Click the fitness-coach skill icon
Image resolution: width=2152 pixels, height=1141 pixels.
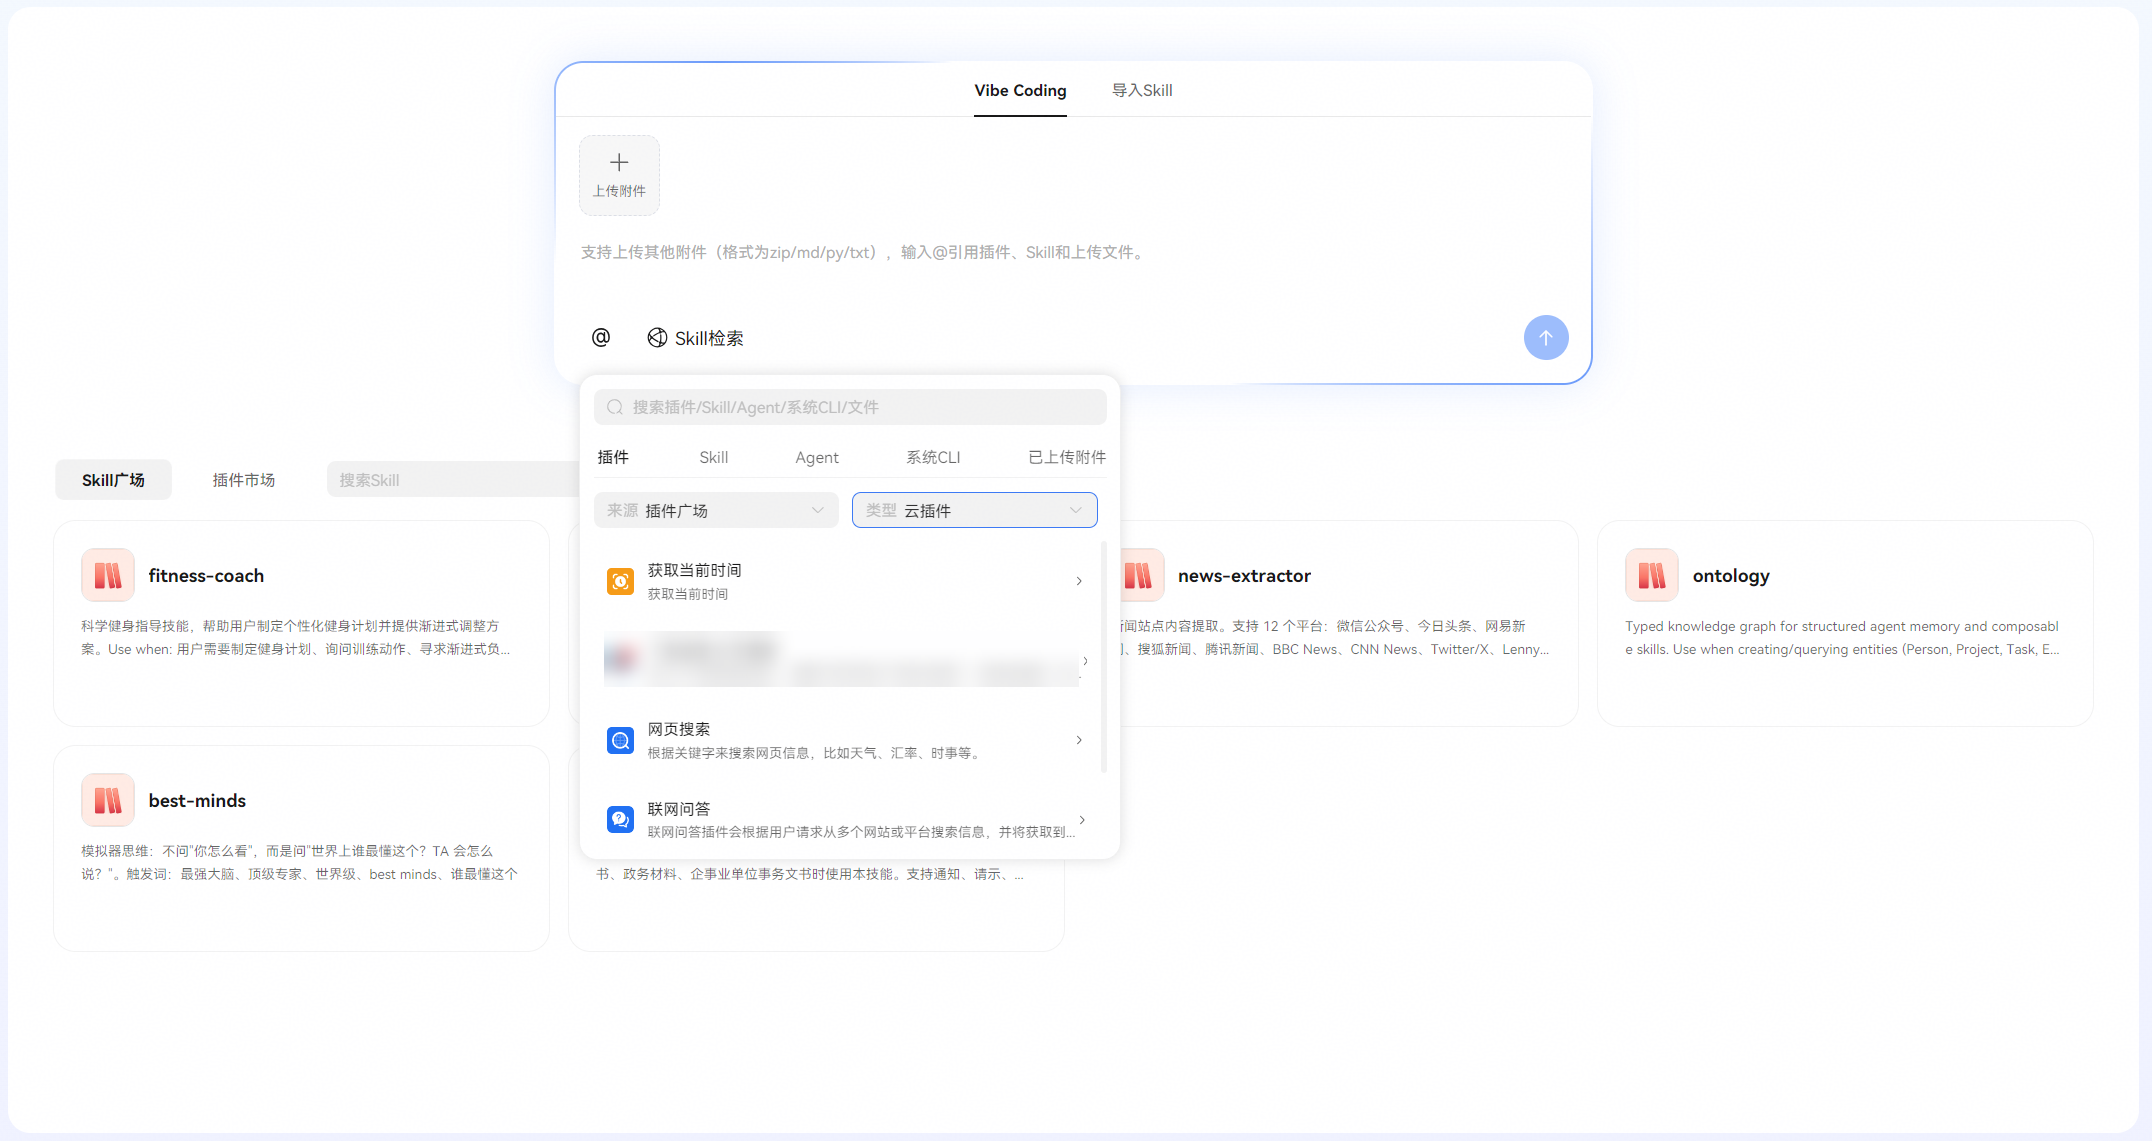coord(108,575)
